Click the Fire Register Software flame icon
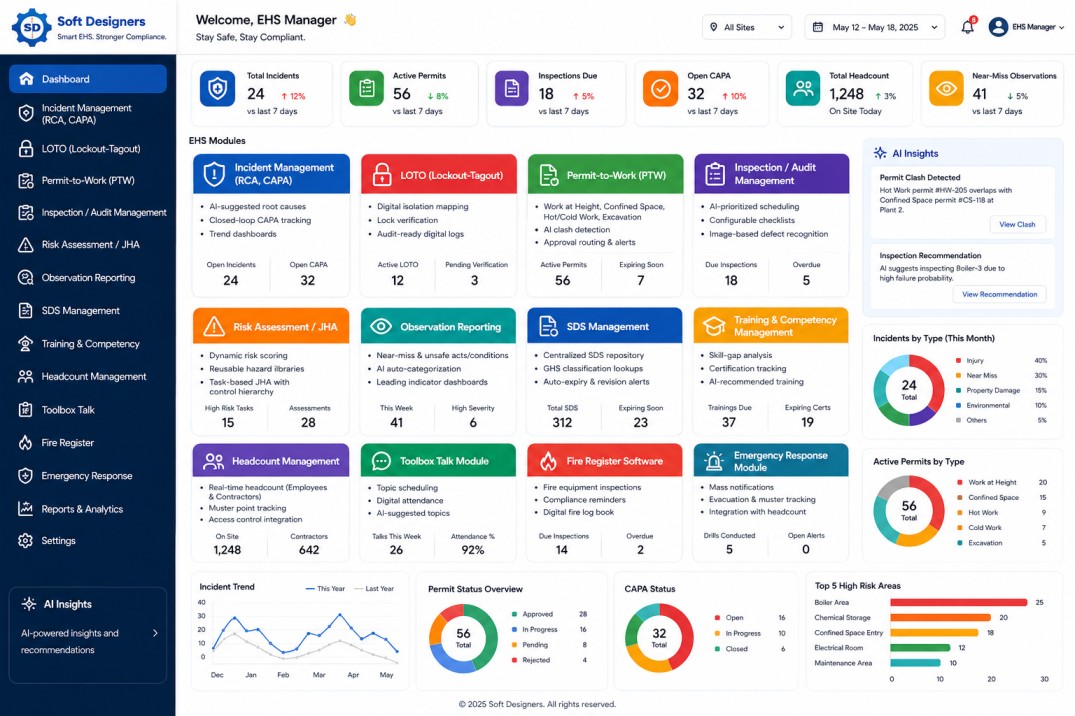 click(548, 461)
